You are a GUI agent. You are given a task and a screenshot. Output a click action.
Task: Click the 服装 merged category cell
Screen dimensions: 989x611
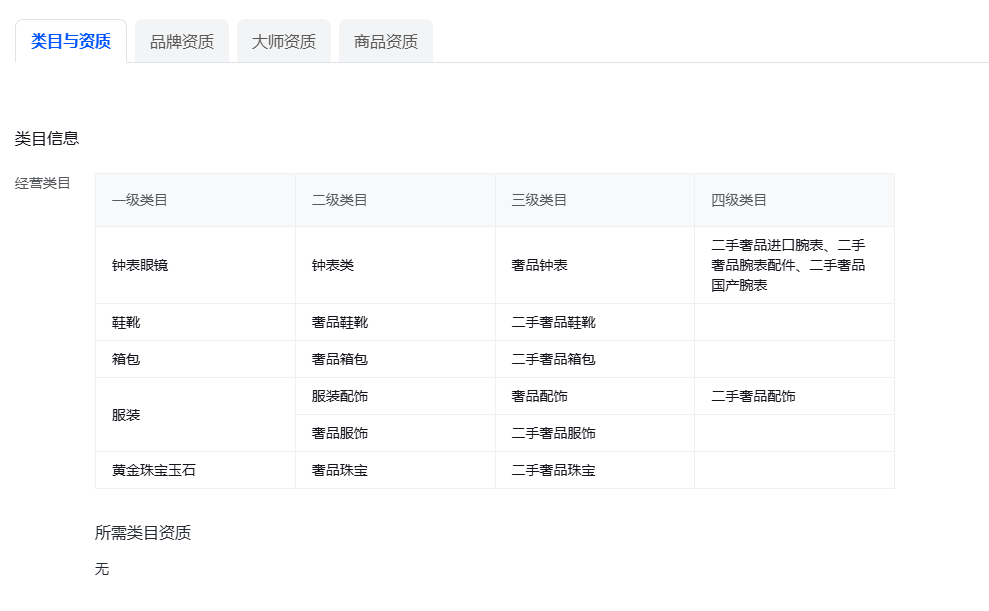[x=195, y=414]
